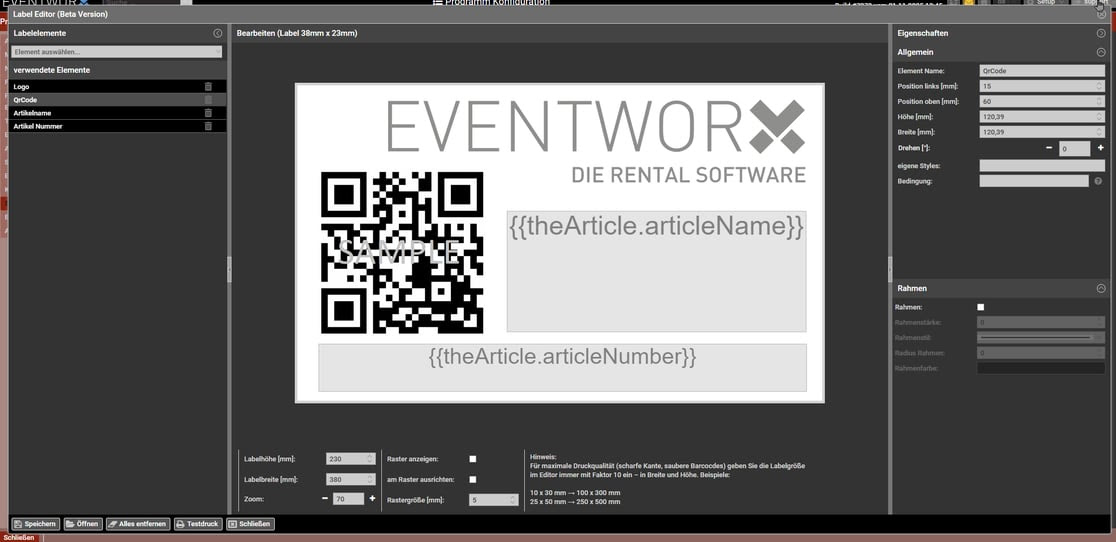
Task: Collapse the Allgemein section
Action: pos(1100,51)
